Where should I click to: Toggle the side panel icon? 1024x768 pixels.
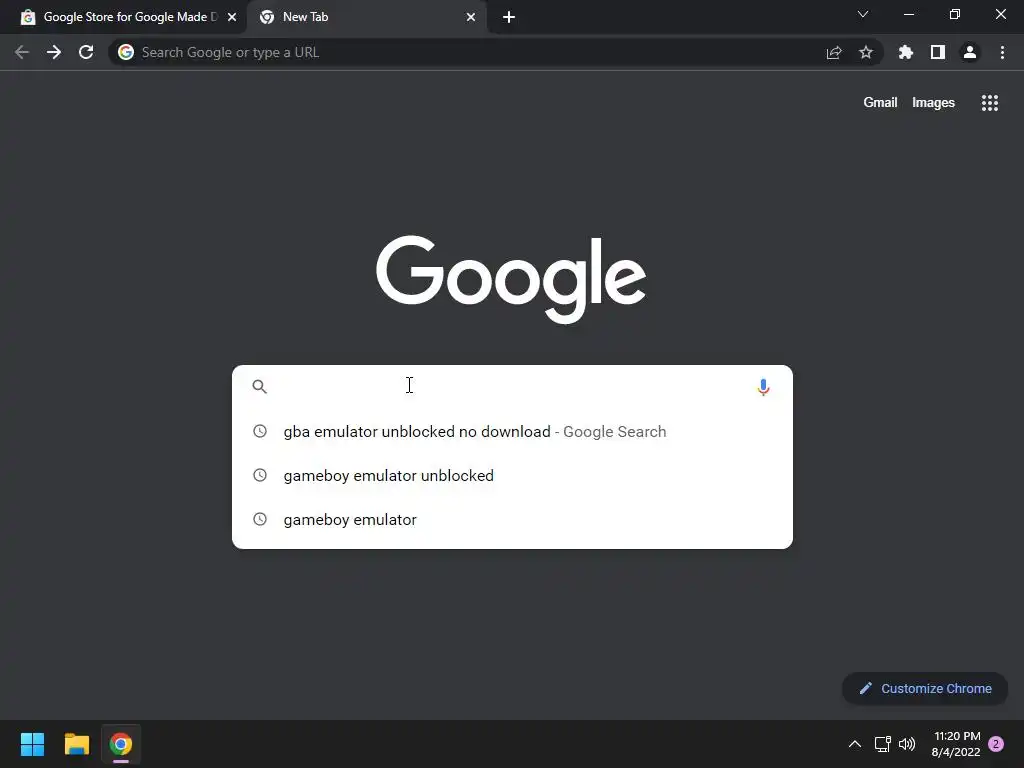click(938, 52)
